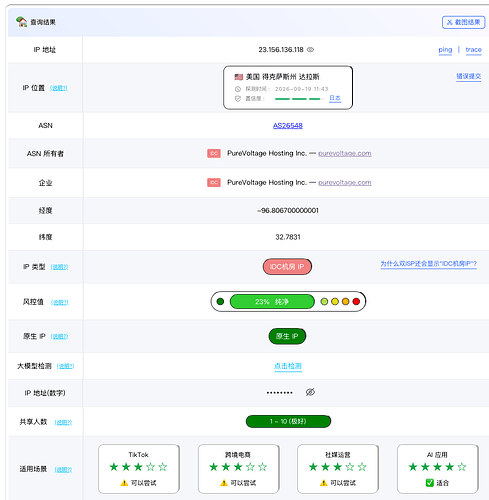Click the warning icon in 跨境电商 card
This screenshot has height=500, width=489.
point(224,483)
